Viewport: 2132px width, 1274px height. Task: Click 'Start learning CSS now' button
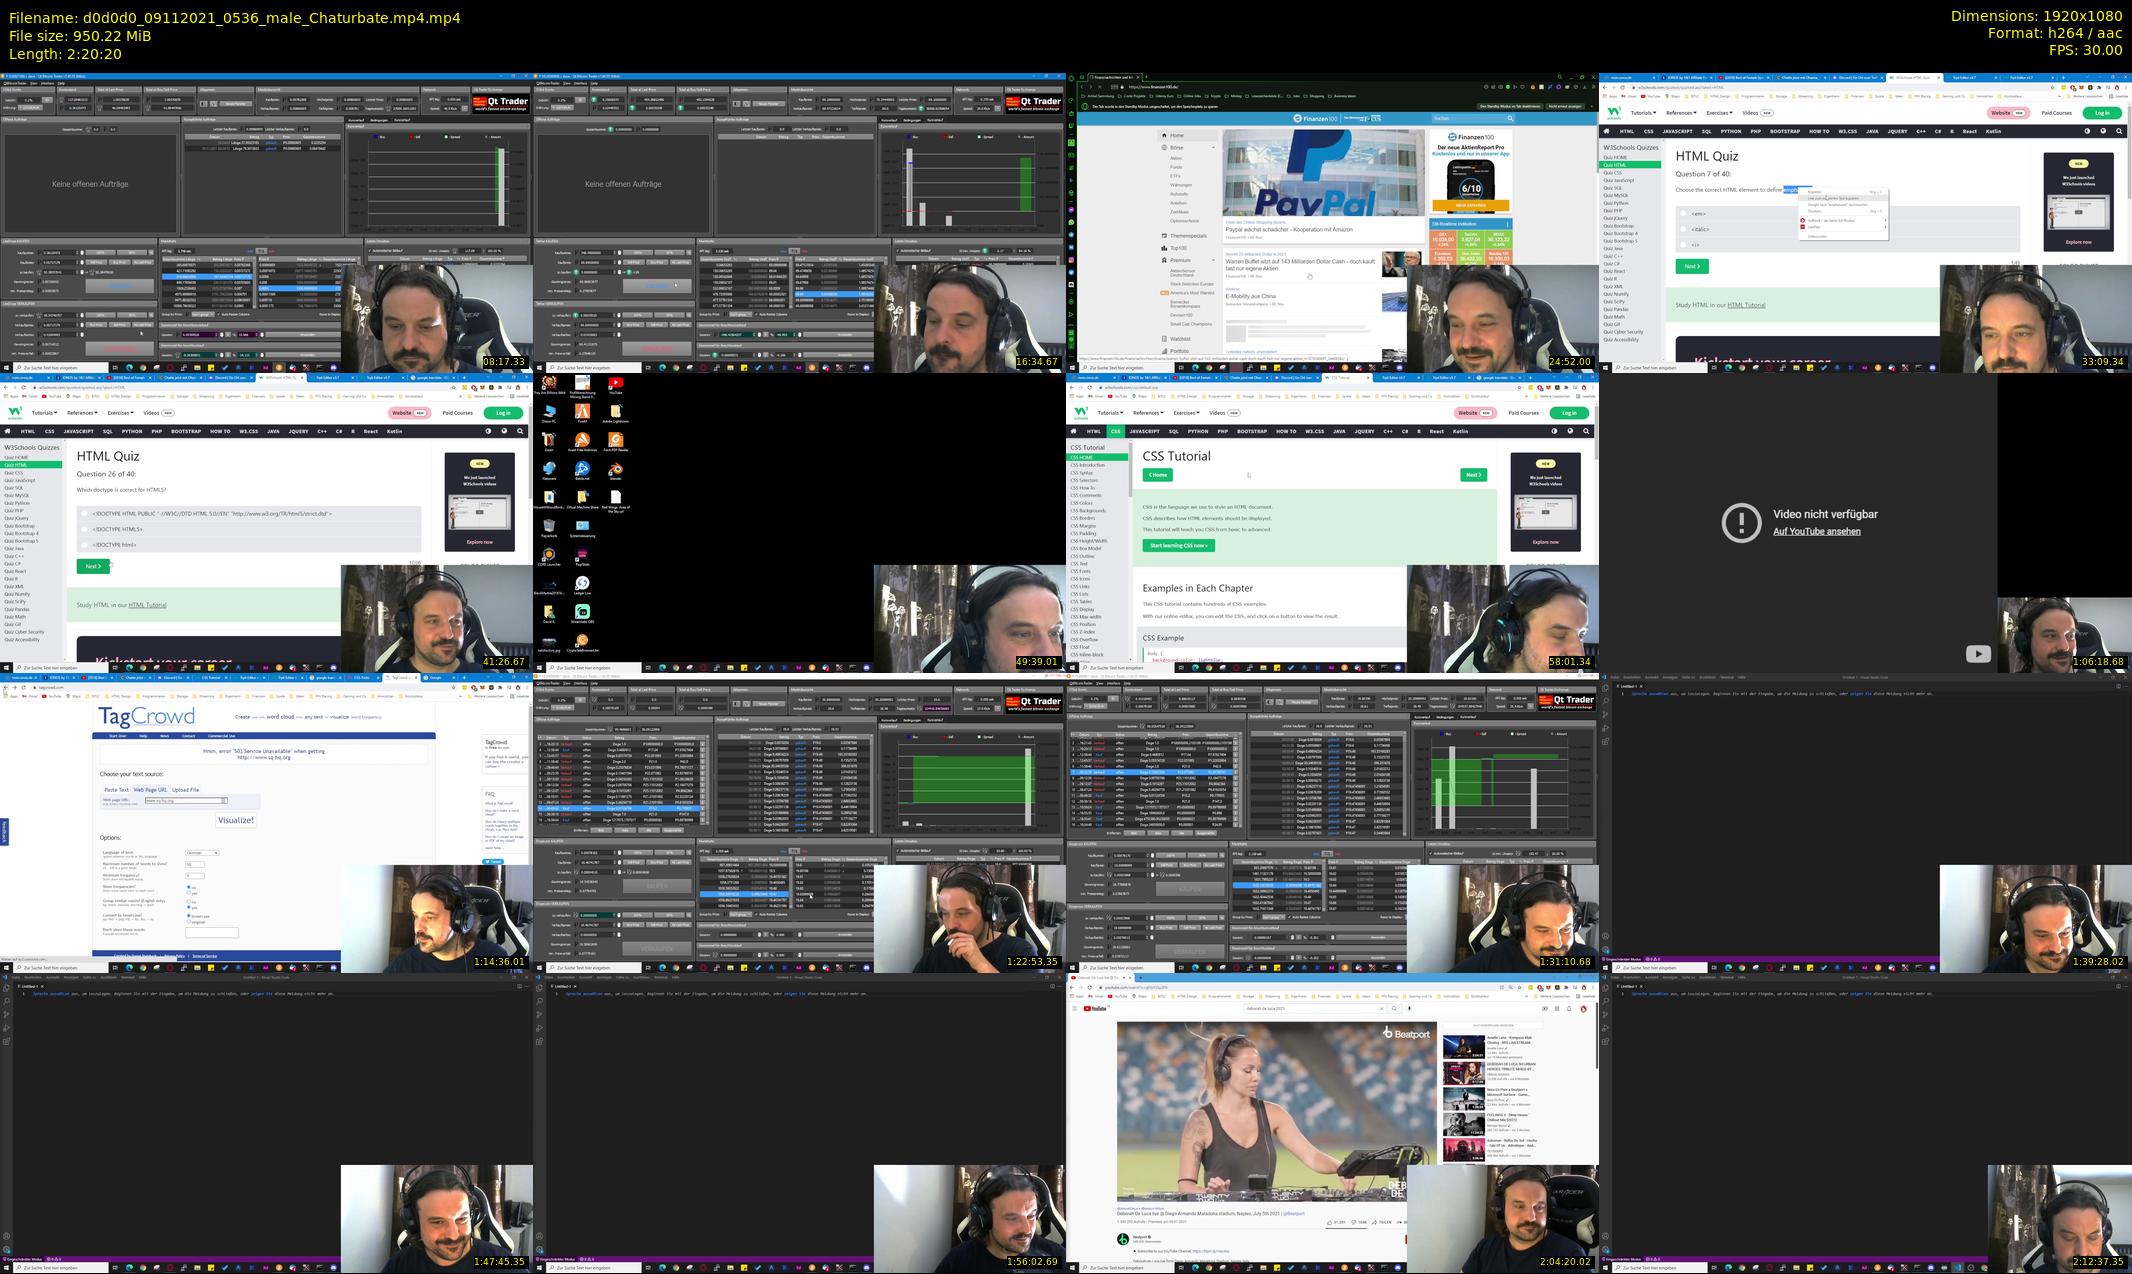[1178, 546]
